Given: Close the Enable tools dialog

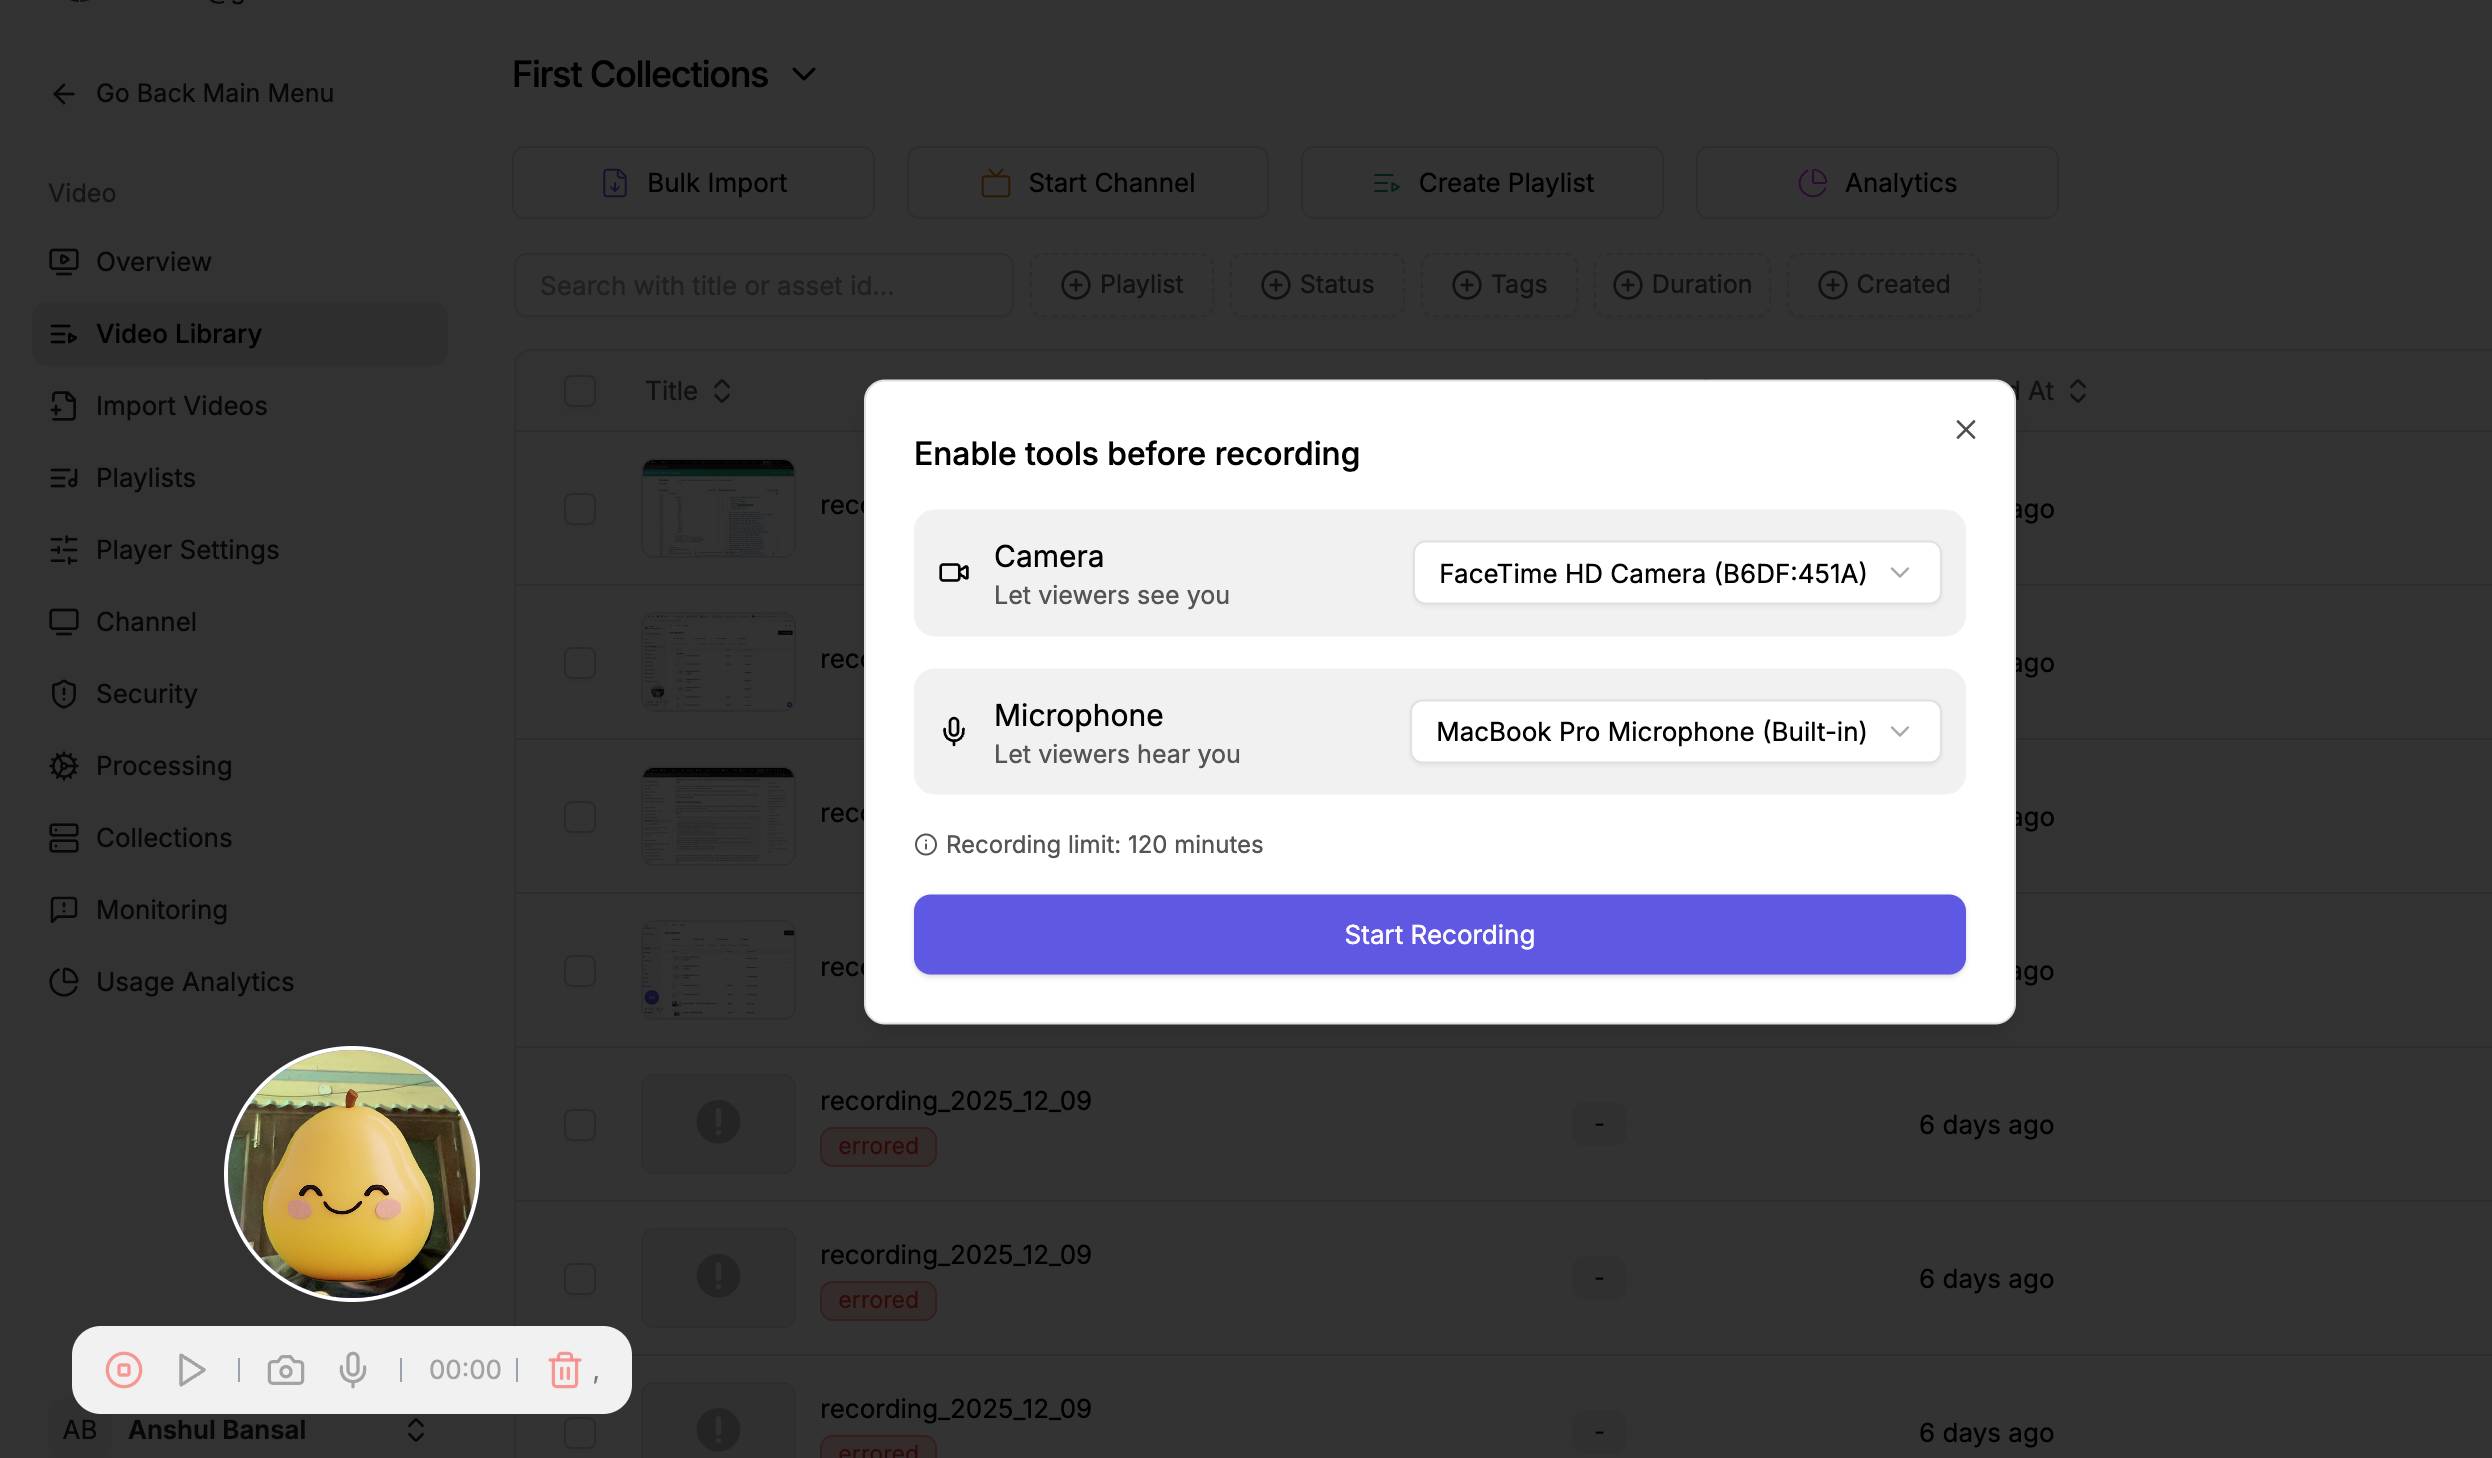Looking at the screenshot, I should (1965, 430).
